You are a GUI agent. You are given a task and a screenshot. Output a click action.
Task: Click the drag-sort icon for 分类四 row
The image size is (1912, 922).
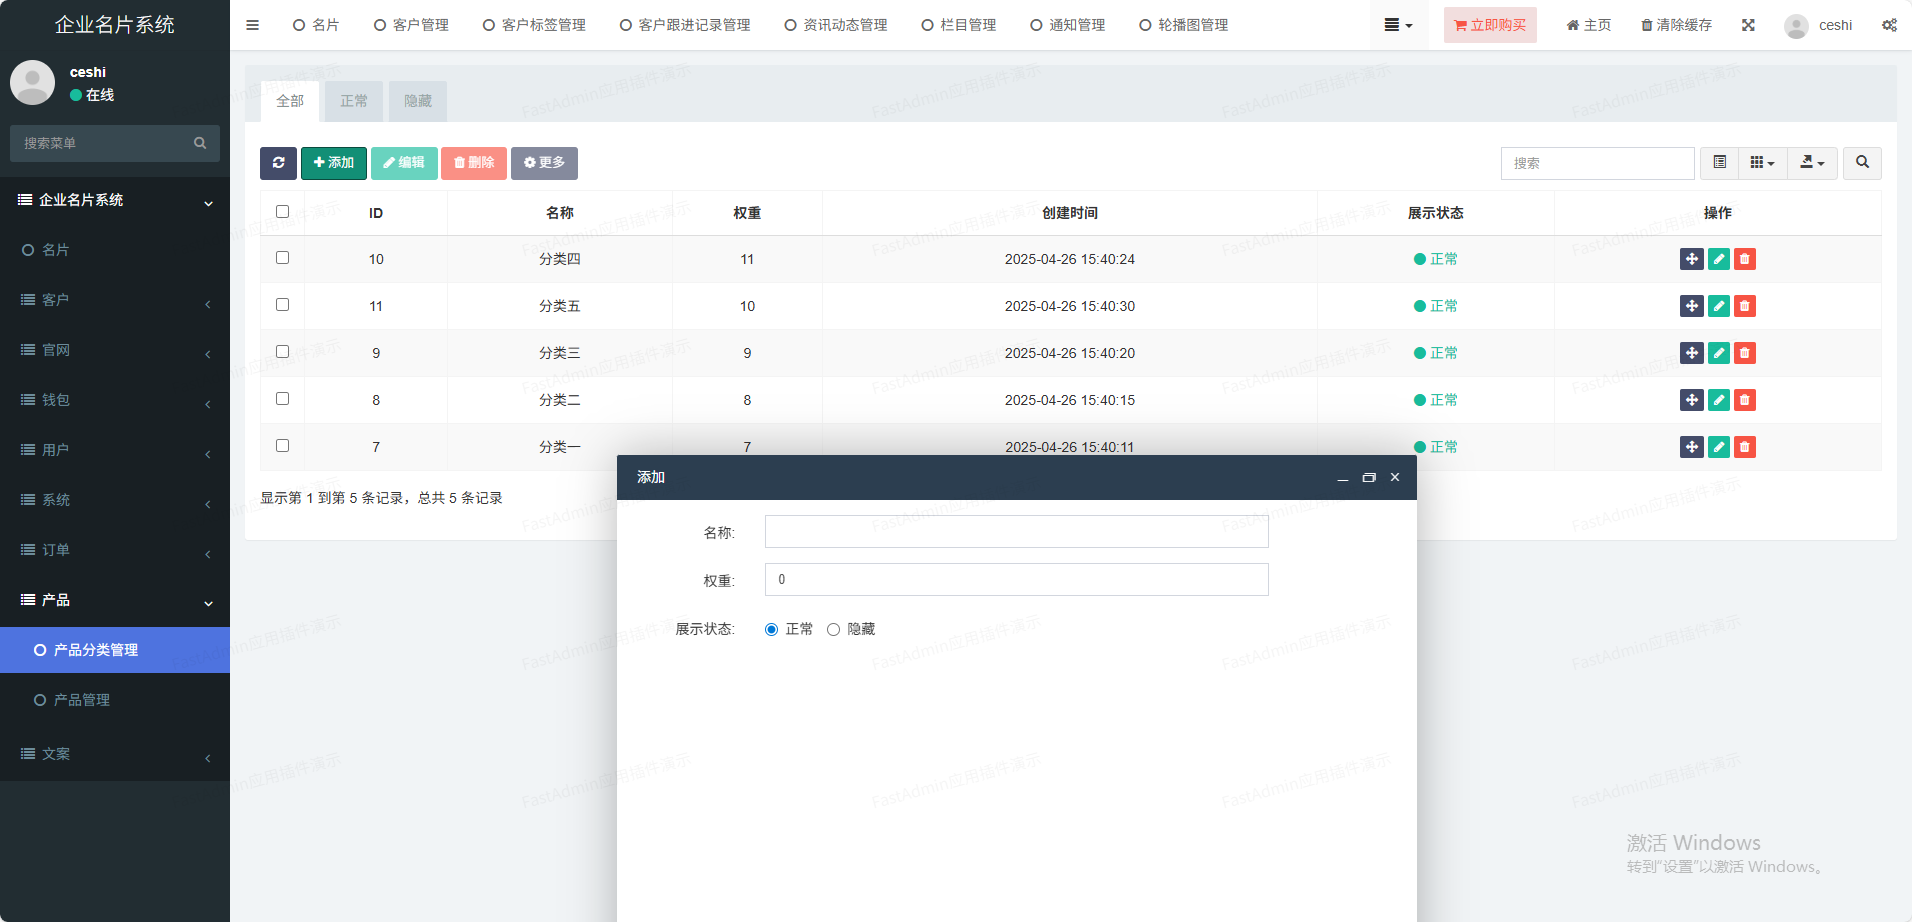[1691, 259]
